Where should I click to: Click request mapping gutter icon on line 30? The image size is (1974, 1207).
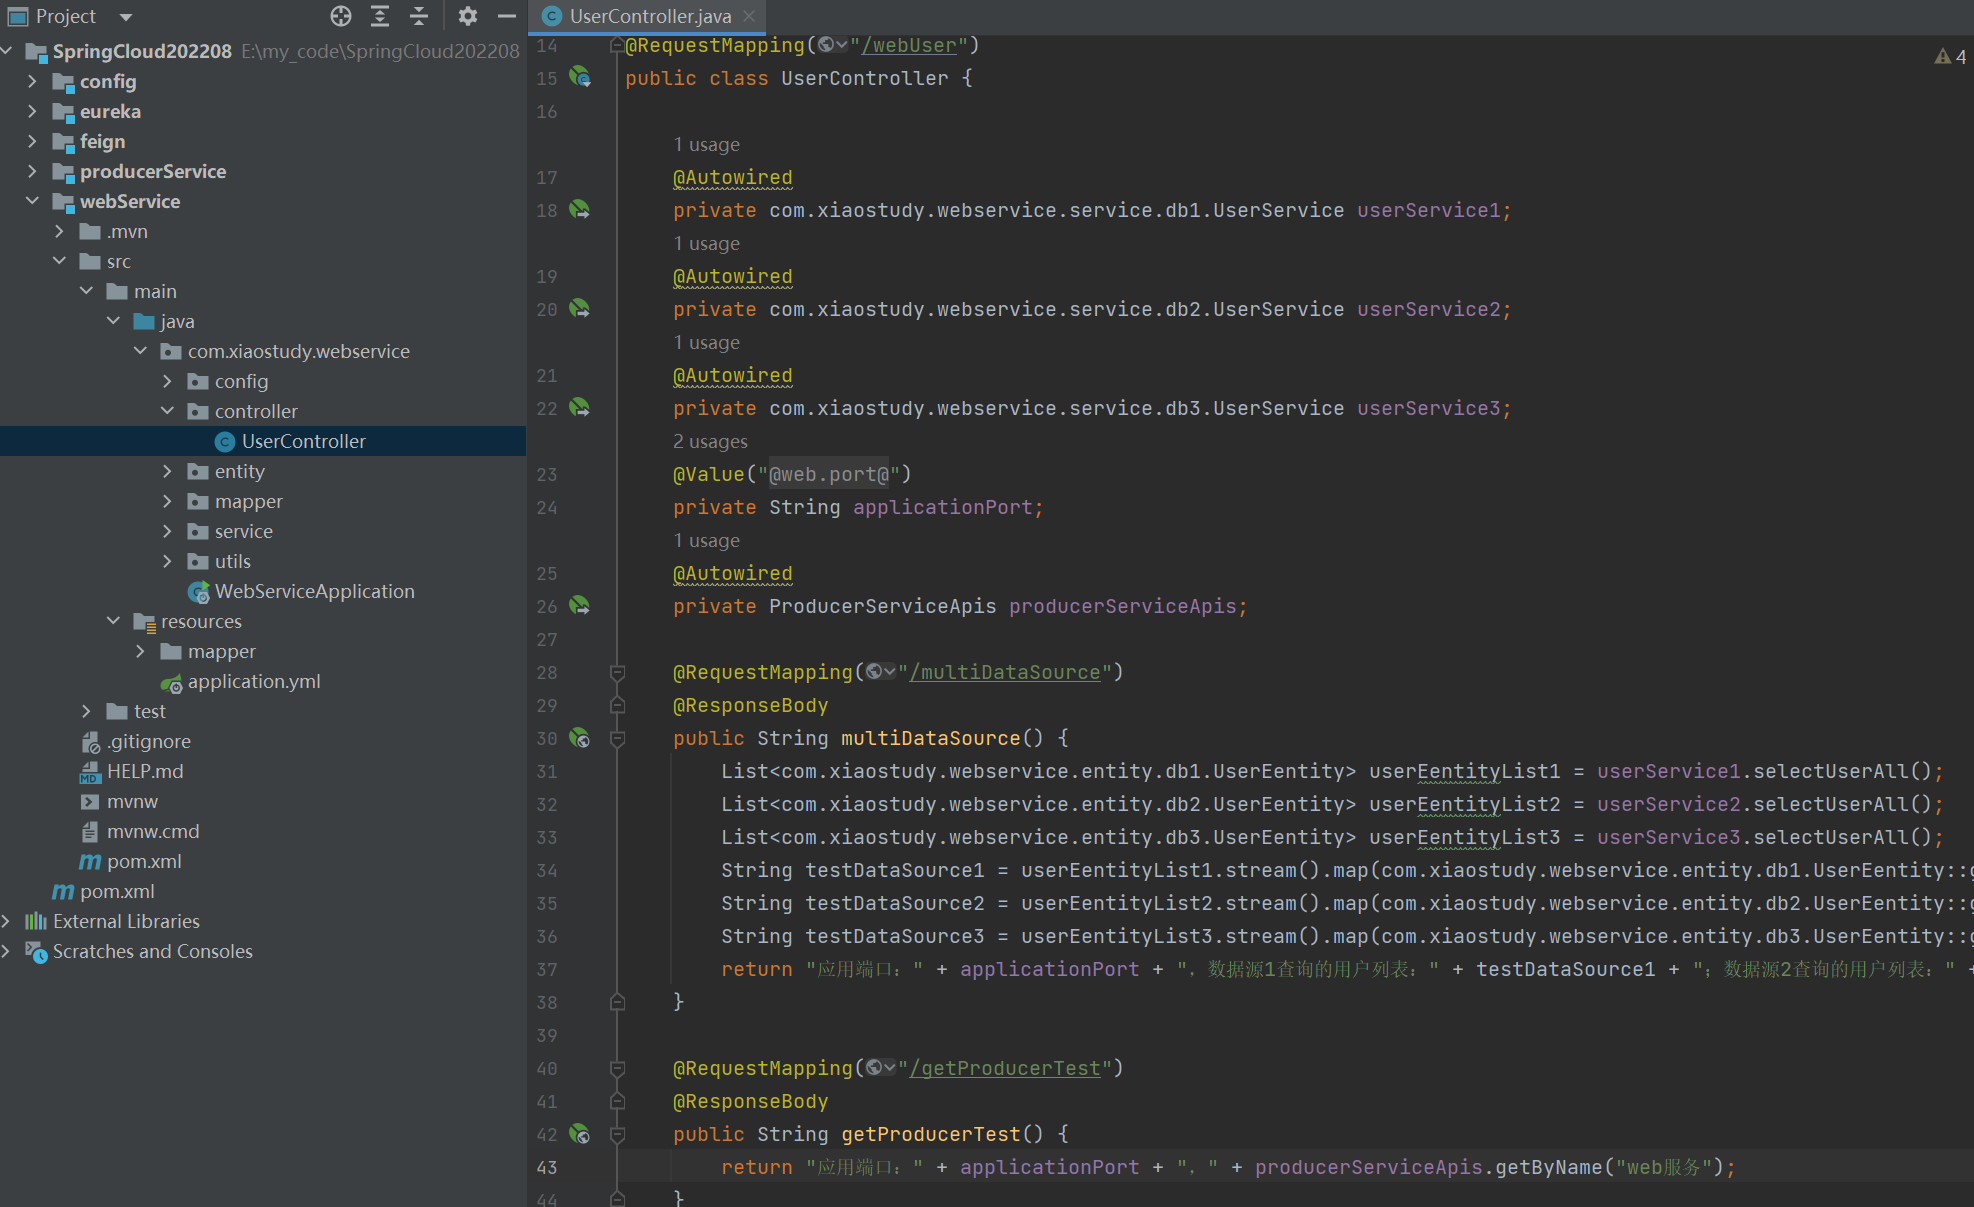click(580, 738)
